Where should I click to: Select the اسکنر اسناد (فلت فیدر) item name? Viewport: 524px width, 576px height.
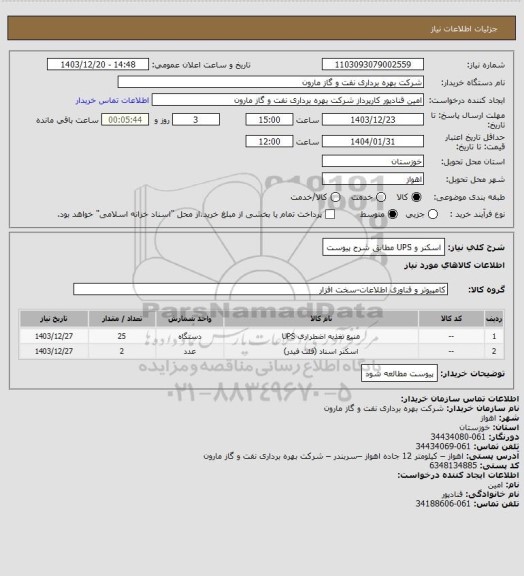[x=321, y=352]
